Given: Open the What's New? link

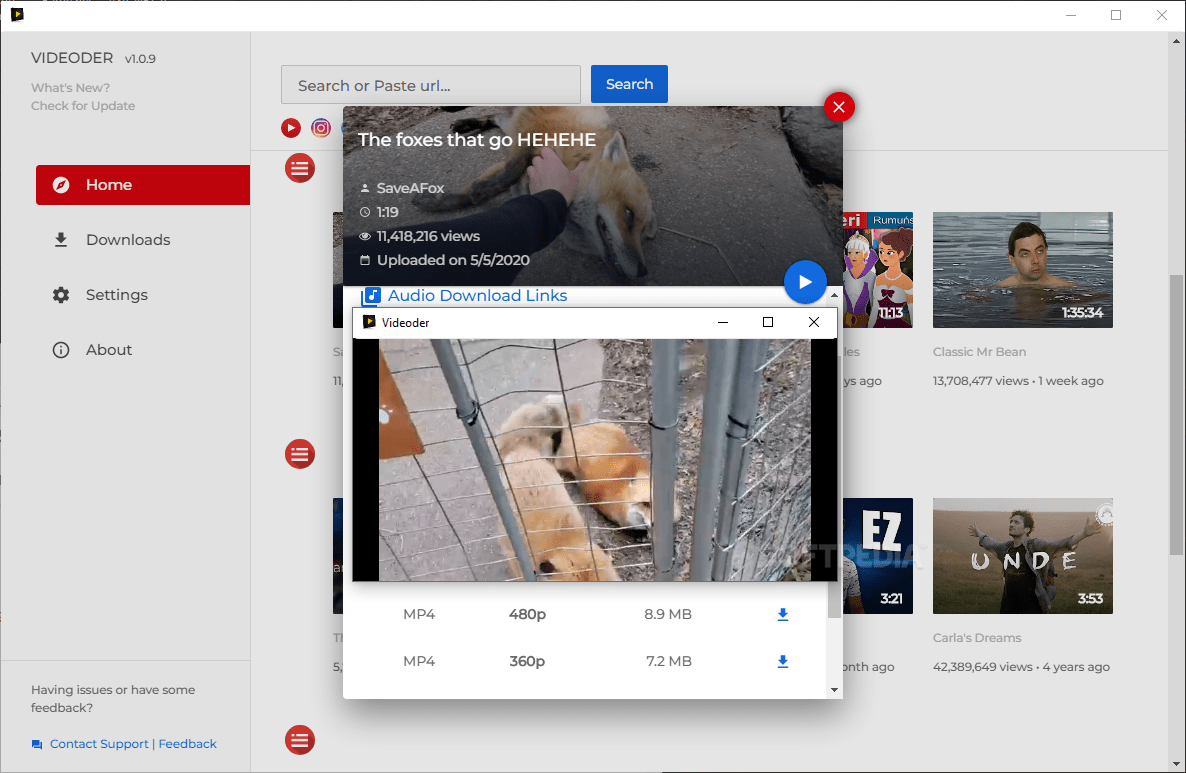Looking at the screenshot, I should click(70, 88).
